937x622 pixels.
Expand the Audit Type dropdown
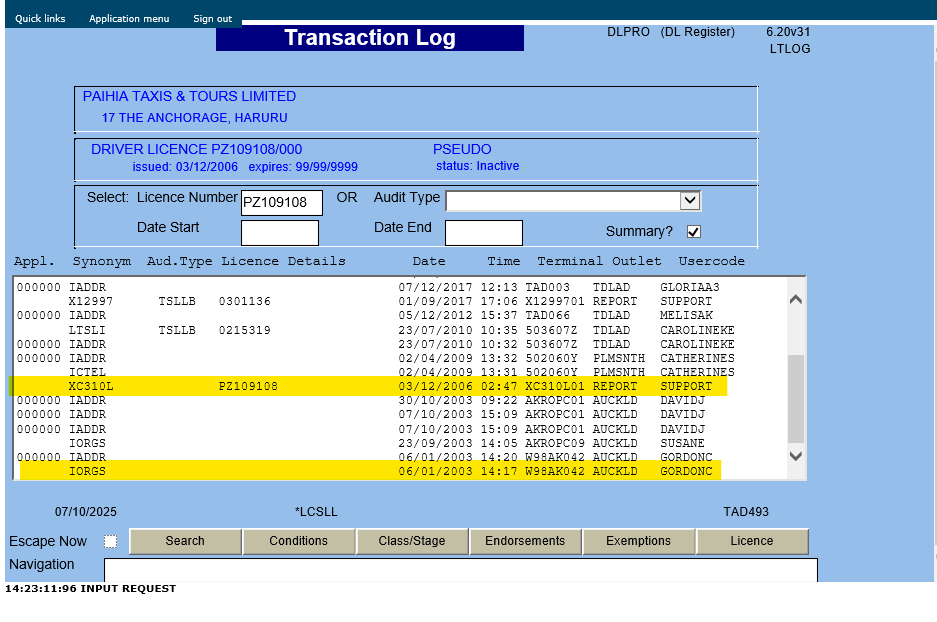[689, 201]
